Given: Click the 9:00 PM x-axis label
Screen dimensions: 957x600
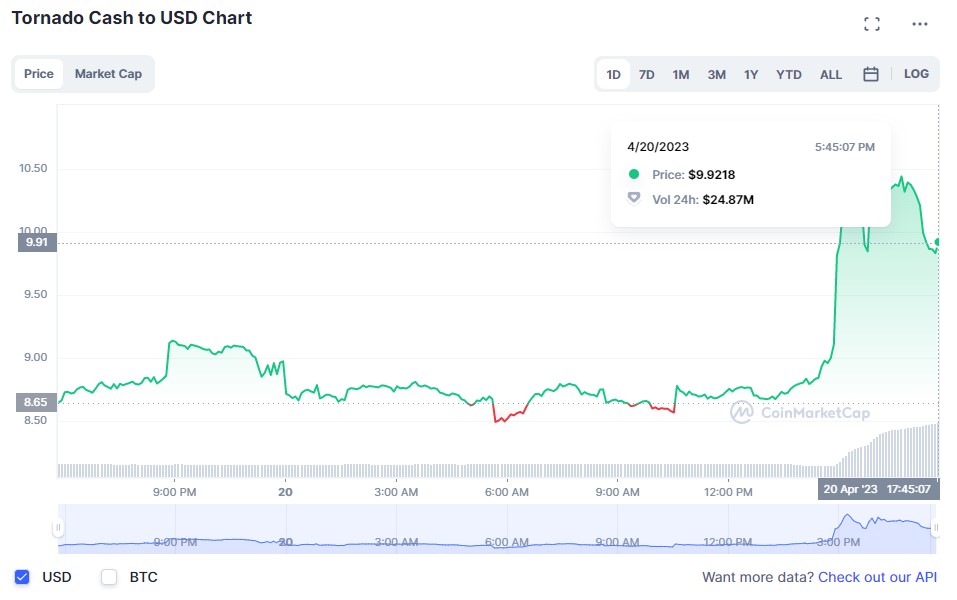Looking at the screenshot, I should (175, 492).
